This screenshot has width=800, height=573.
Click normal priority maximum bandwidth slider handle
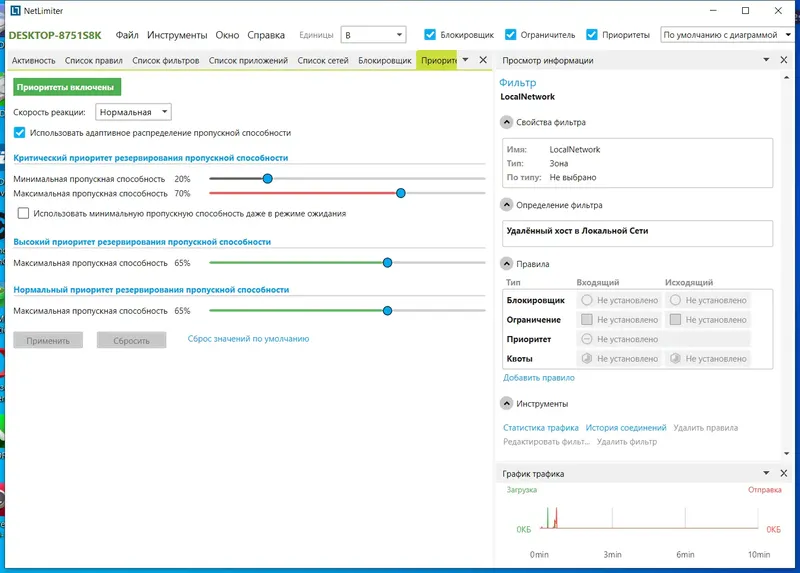[x=387, y=311]
